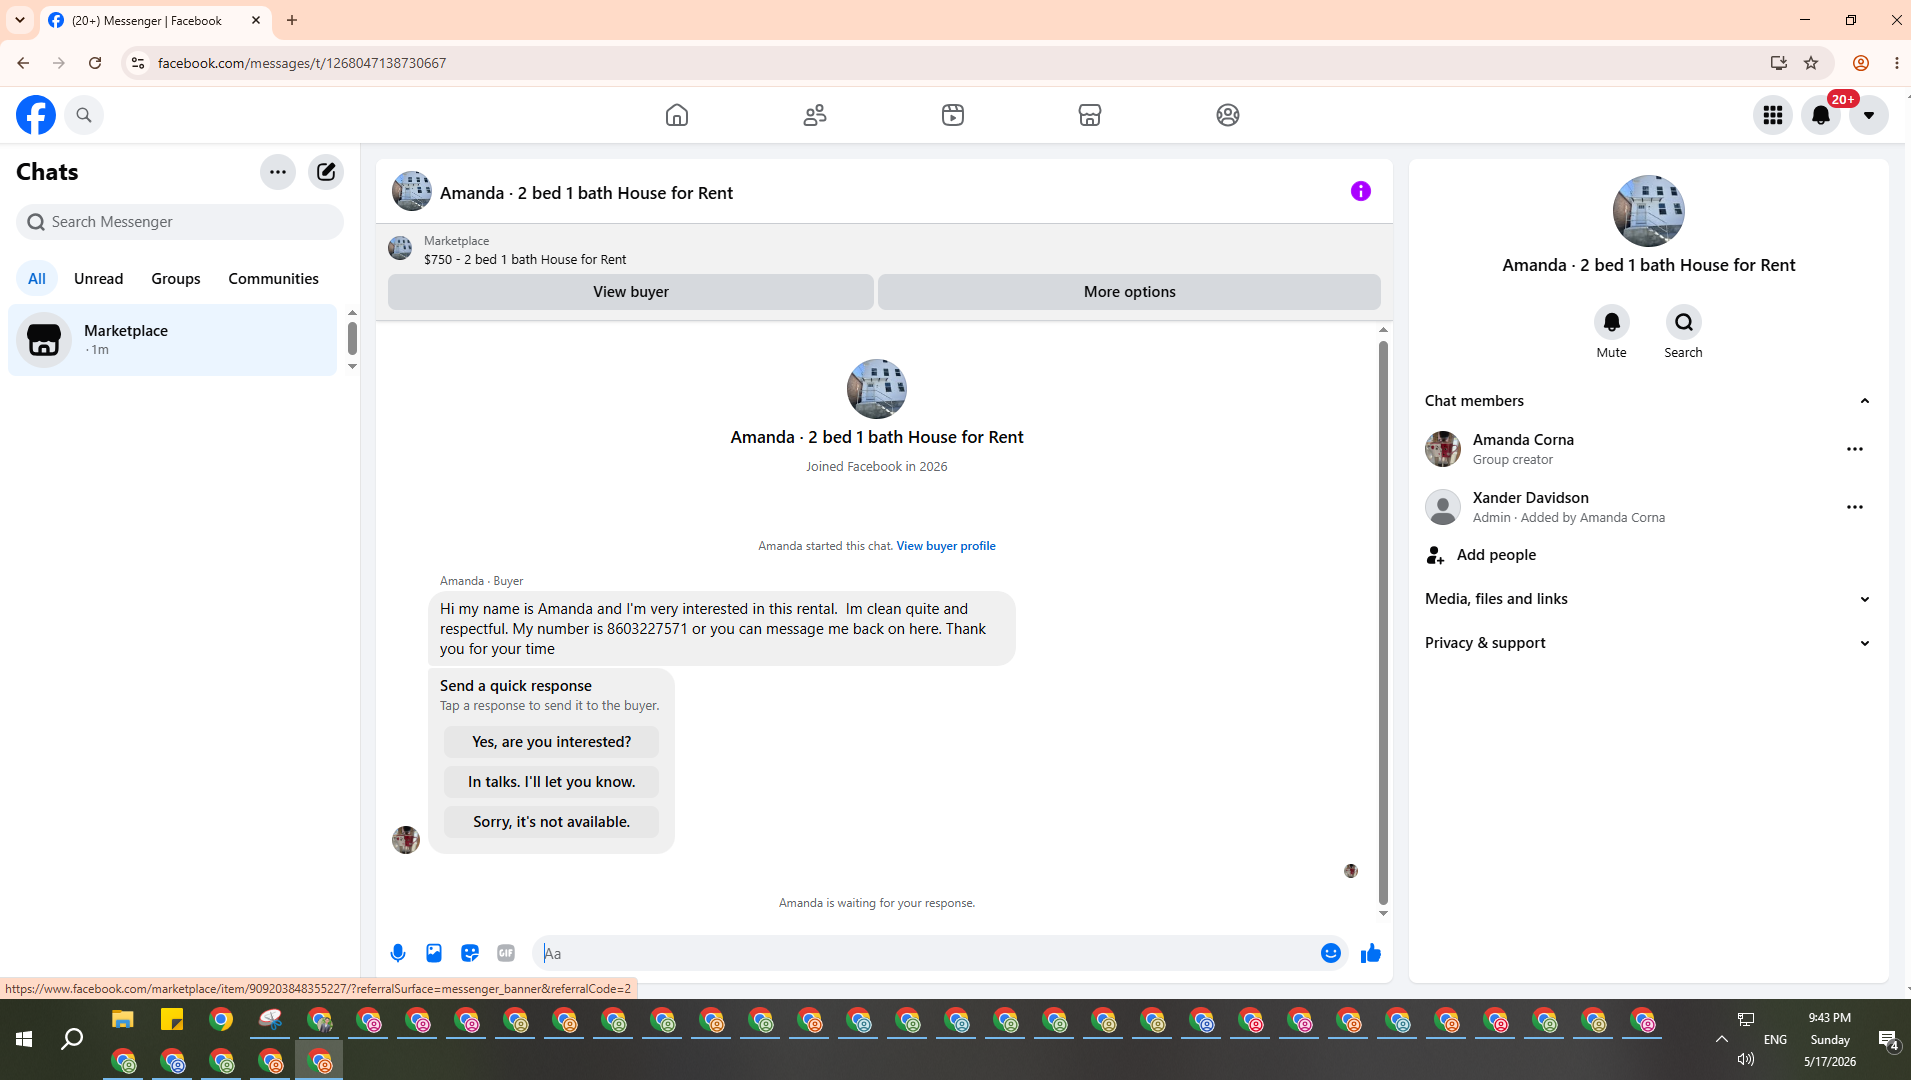1911x1080 pixels.
Task: Open the View buyer profile link
Action: (x=946, y=546)
